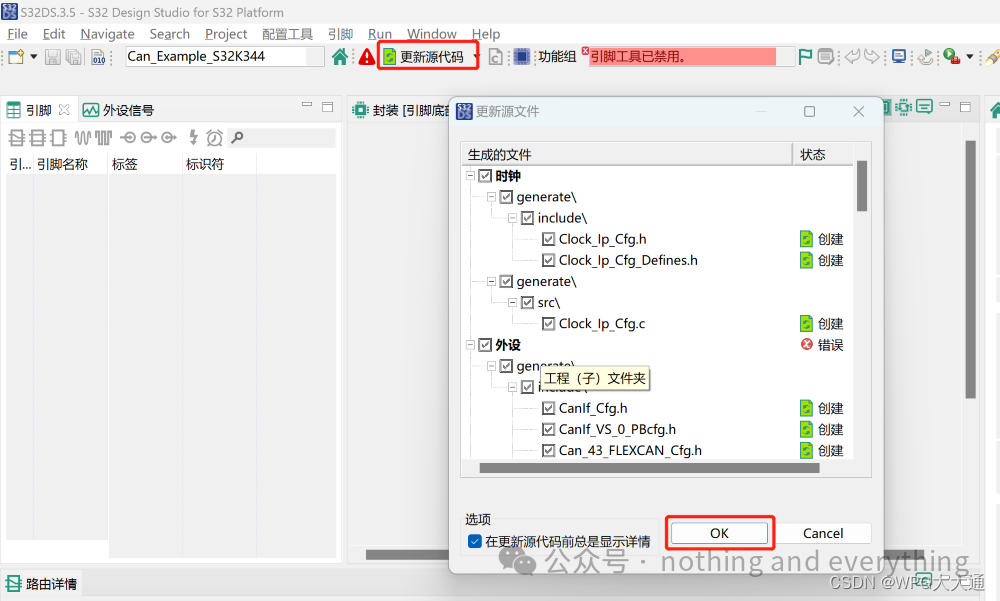Open the File menu
Image resolution: width=1000 pixels, height=601 pixels.
(17, 34)
